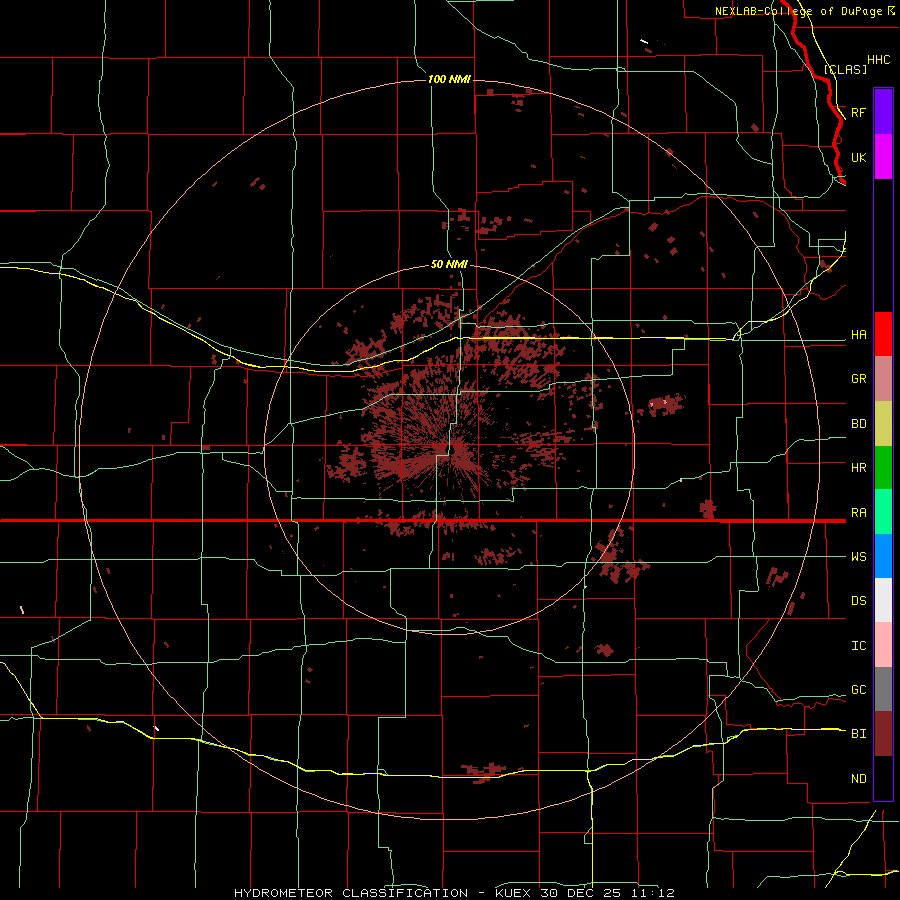Image resolution: width=900 pixels, height=900 pixels.
Task: Click the gray GC legend color swatch
Action: click(x=883, y=689)
